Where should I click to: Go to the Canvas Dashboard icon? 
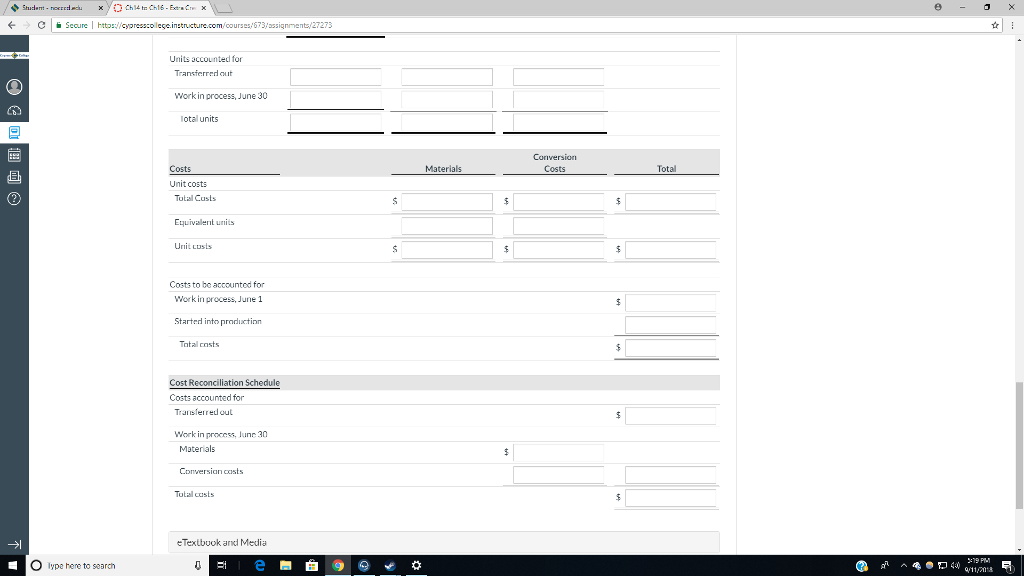pos(14,110)
